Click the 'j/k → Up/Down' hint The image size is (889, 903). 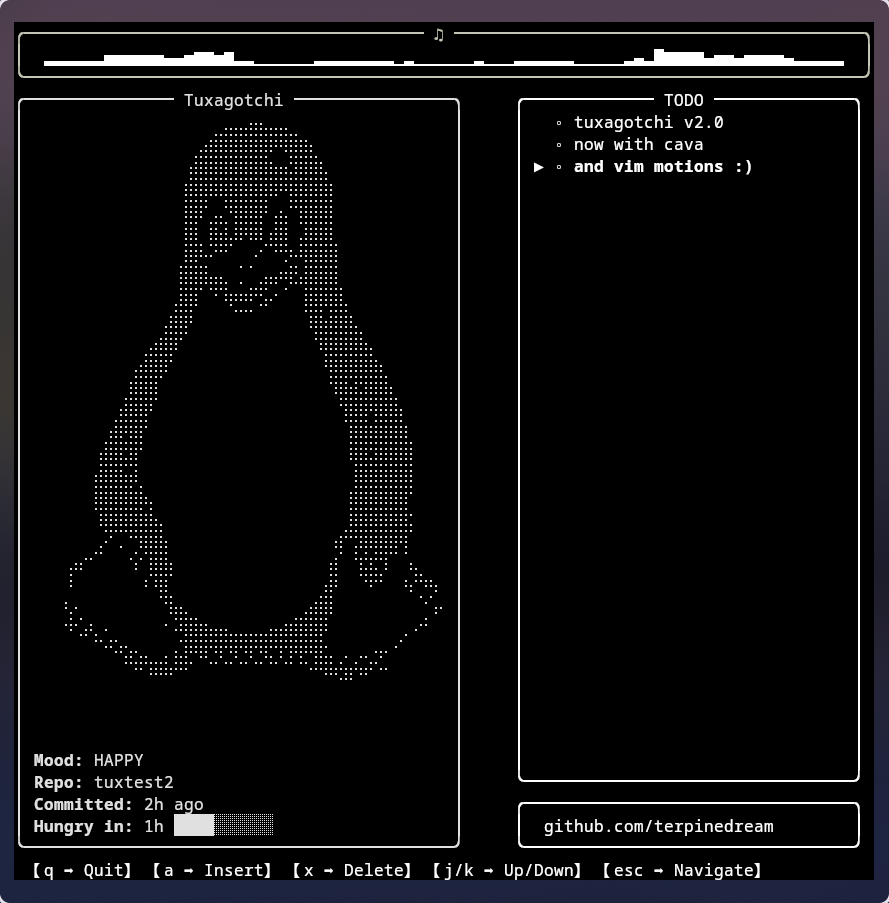click(x=507, y=870)
